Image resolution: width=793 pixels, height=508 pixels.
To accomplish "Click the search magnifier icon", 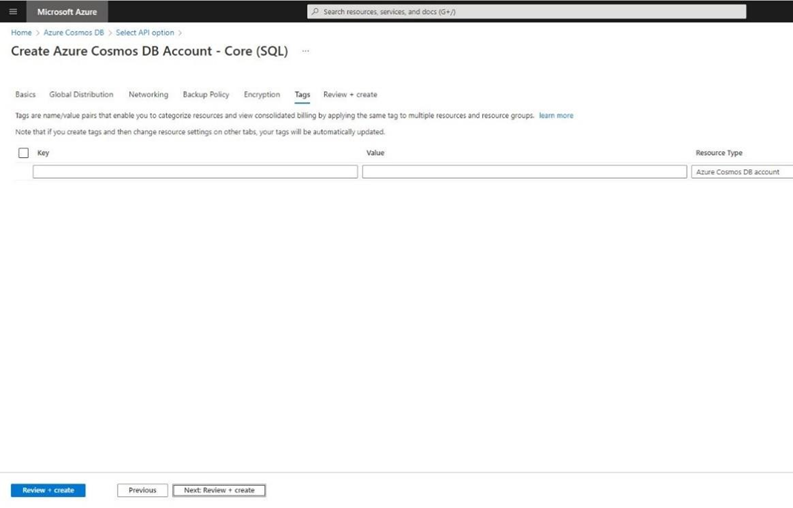I will point(316,12).
